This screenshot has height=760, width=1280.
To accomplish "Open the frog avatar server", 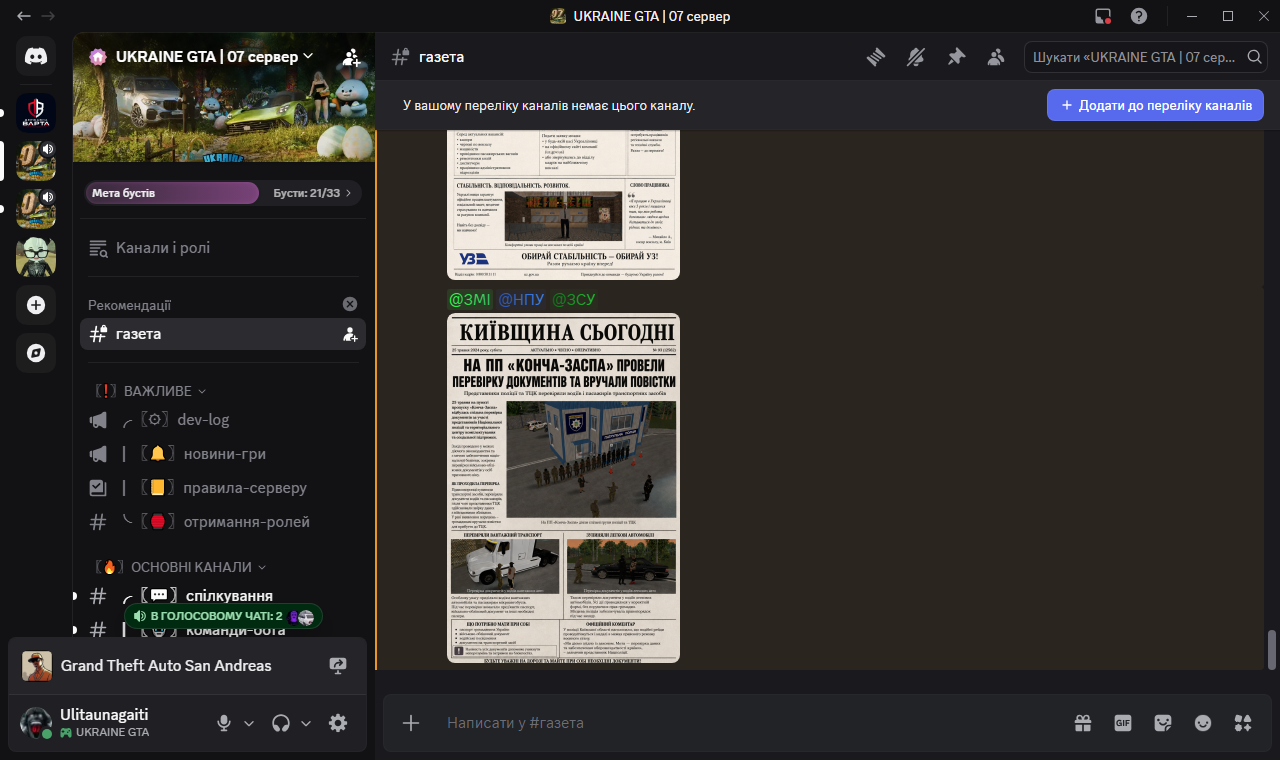I will [x=36, y=257].
